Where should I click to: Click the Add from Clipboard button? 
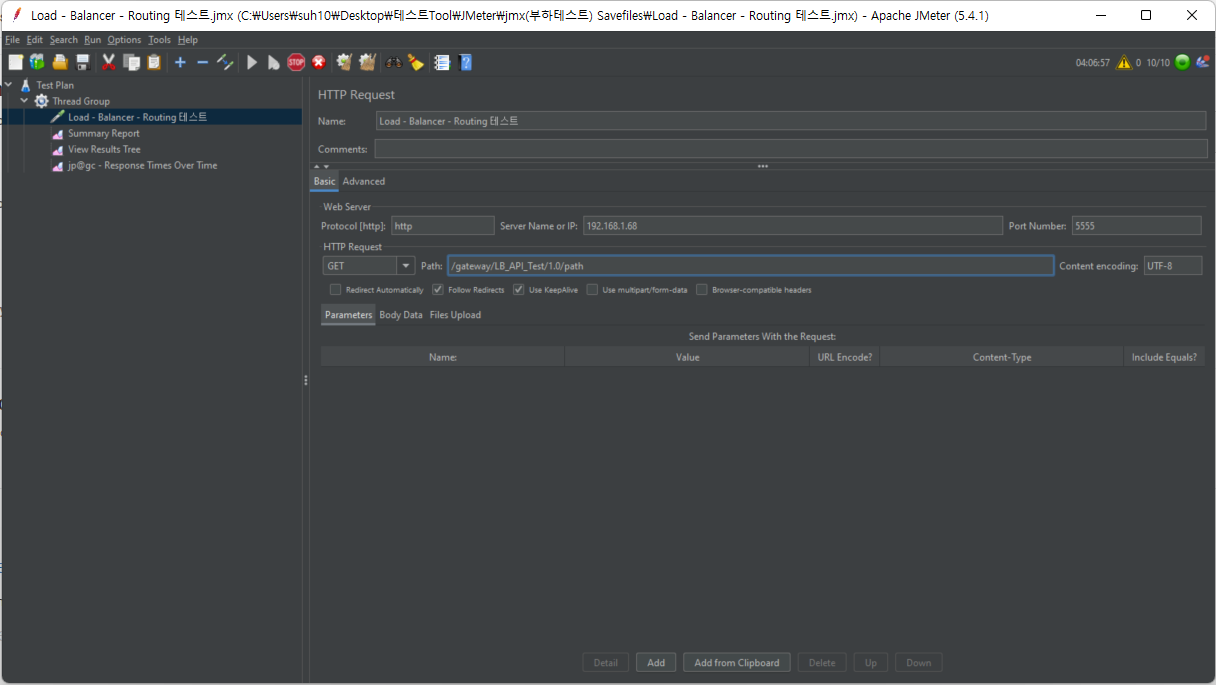737,663
